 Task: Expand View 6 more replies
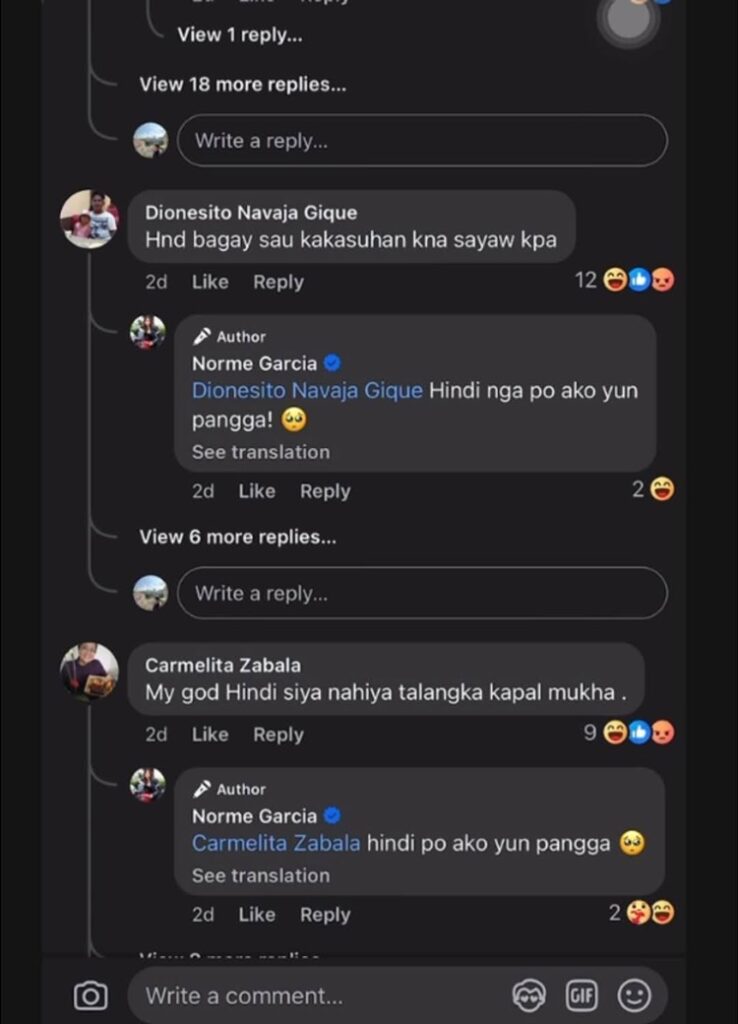238,537
